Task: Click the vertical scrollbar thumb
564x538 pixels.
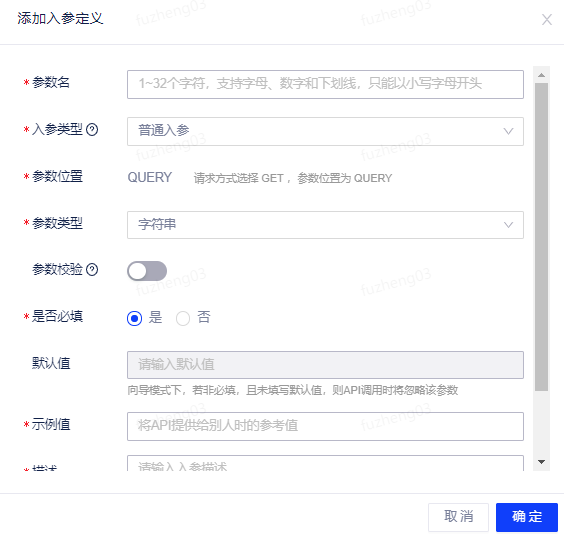Action: (541, 237)
